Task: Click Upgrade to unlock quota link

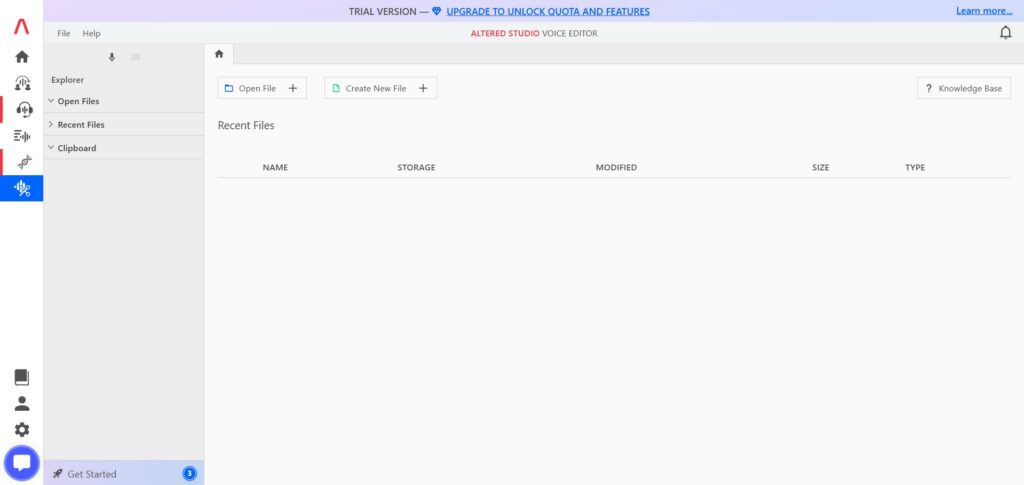Action: pos(548,11)
